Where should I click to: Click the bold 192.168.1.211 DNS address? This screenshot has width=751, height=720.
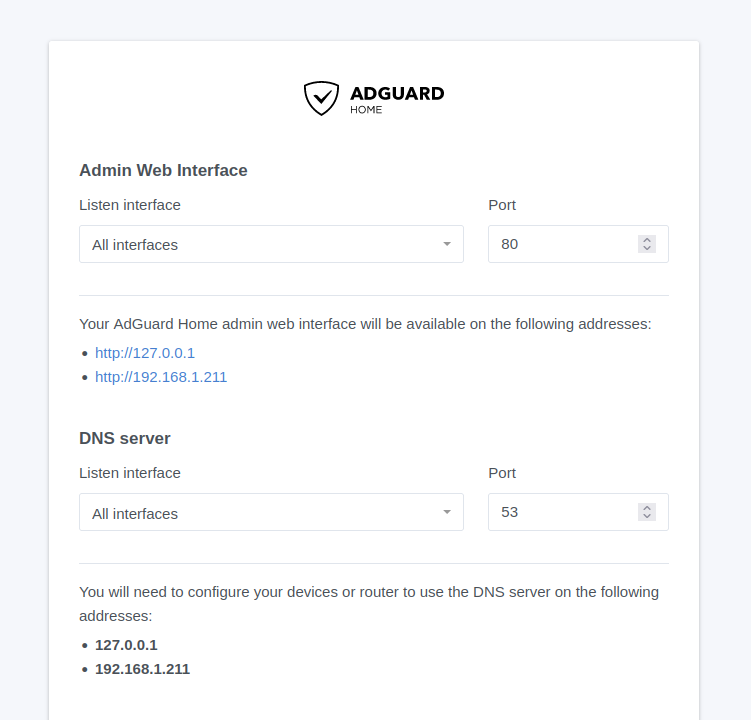click(x=142, y=669)
